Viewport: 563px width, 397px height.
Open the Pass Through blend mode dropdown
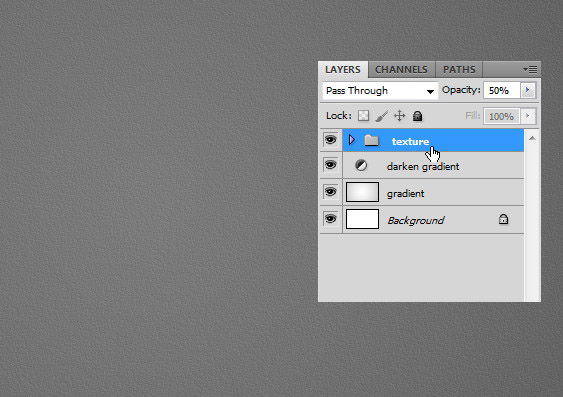click(380, 90)
